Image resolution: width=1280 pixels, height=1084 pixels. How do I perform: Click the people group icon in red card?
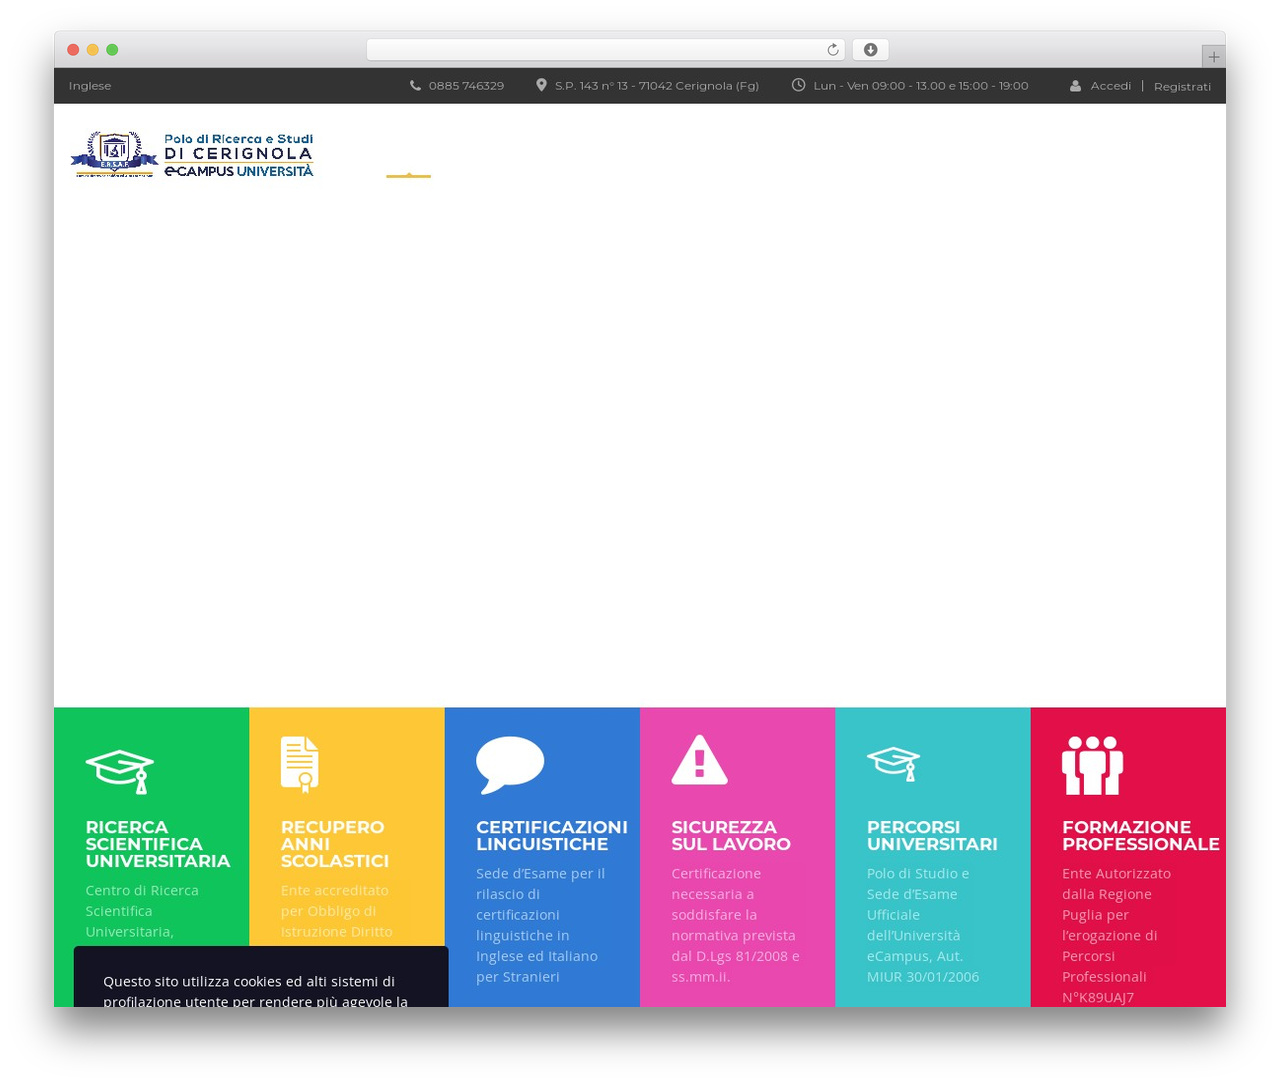(1092, 766)
